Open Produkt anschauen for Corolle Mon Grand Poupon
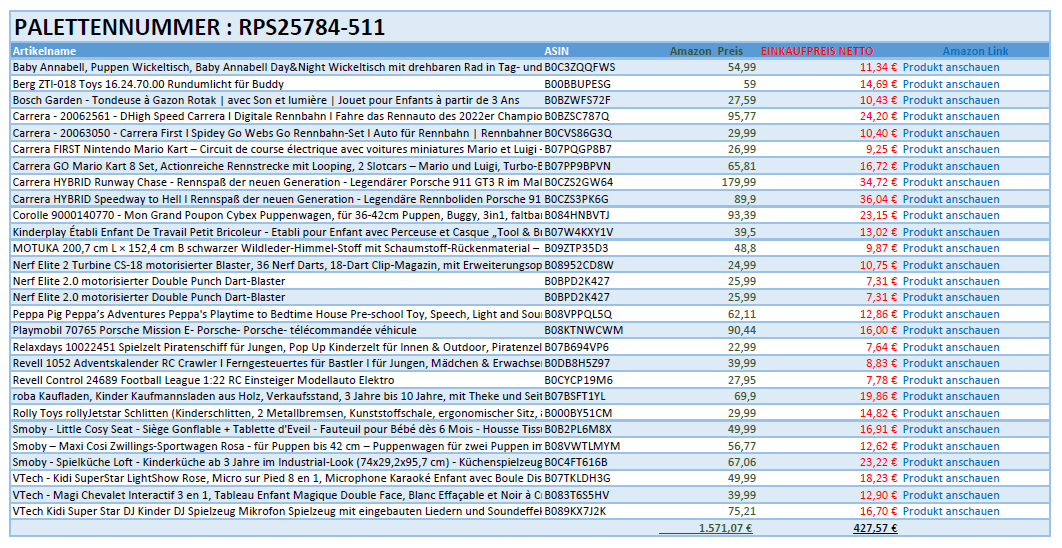 (x=950, y=215)
